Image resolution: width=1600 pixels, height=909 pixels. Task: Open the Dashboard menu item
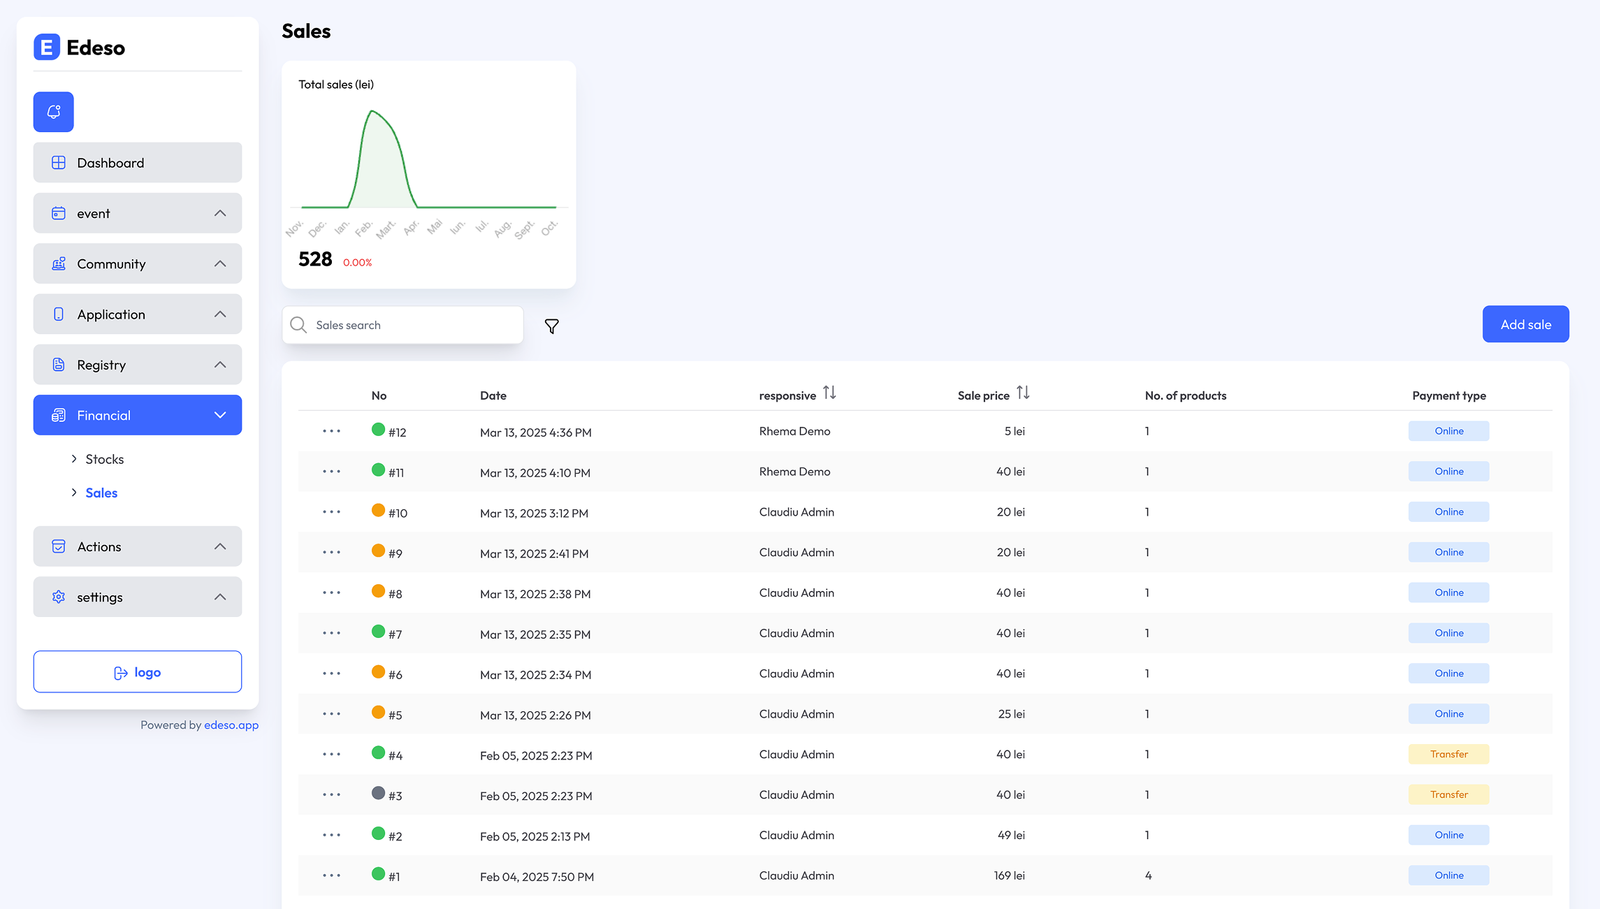click(137, 163)
